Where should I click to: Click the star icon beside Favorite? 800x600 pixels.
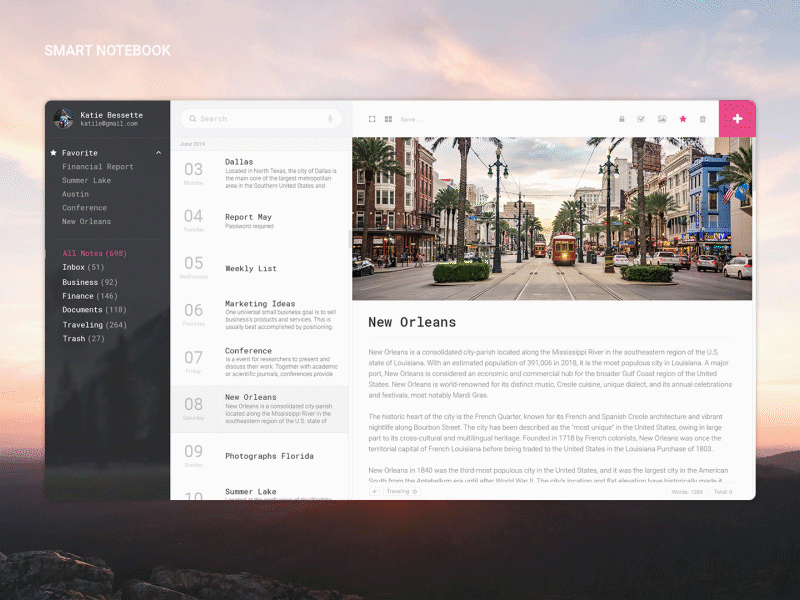[53, 153]
